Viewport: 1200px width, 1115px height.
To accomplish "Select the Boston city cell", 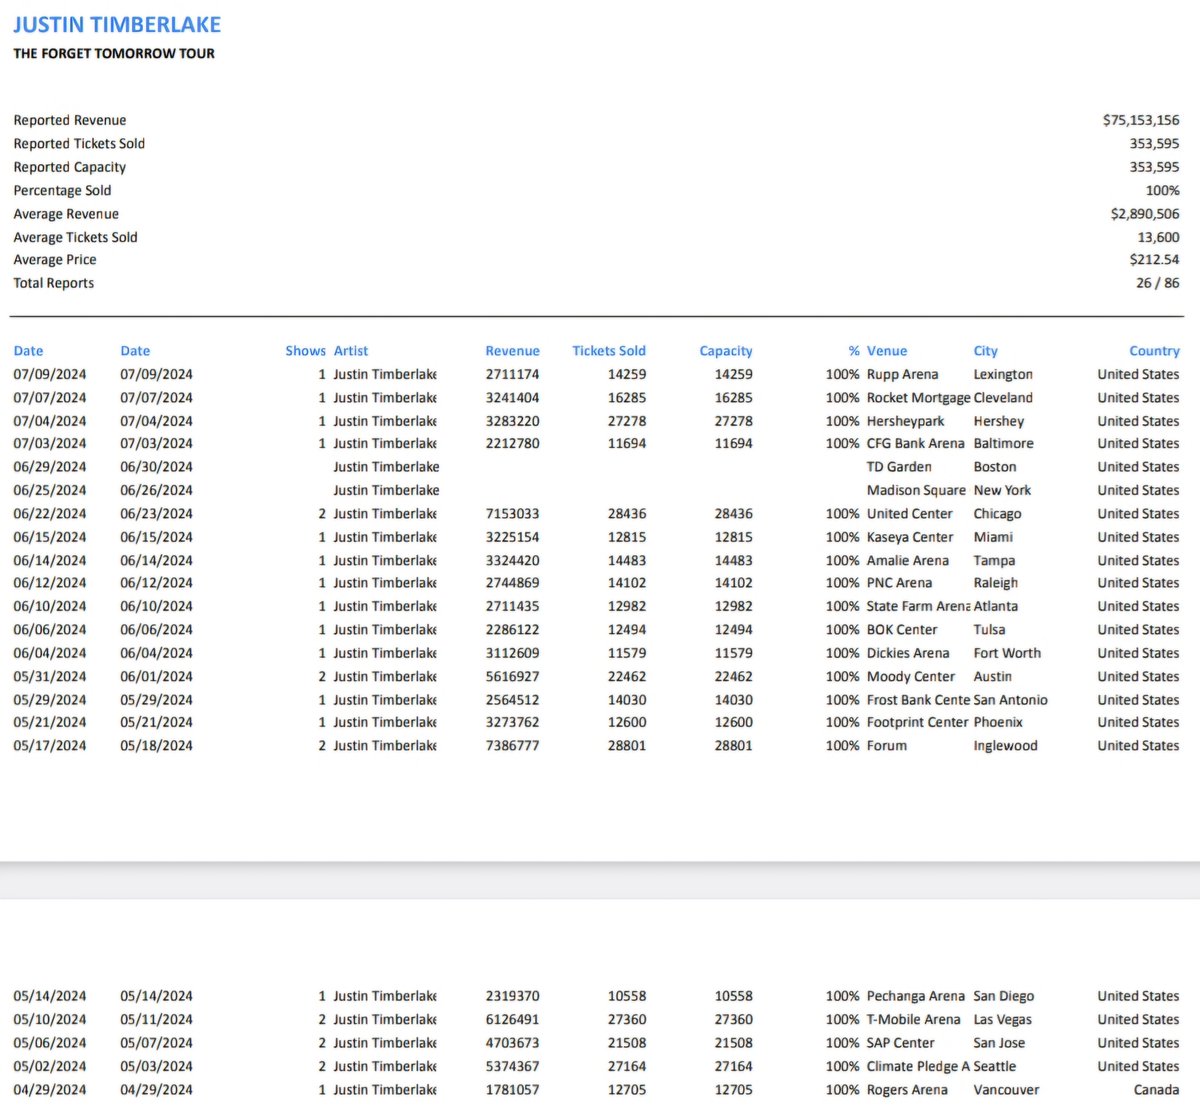I will click(x=995, y=467).
